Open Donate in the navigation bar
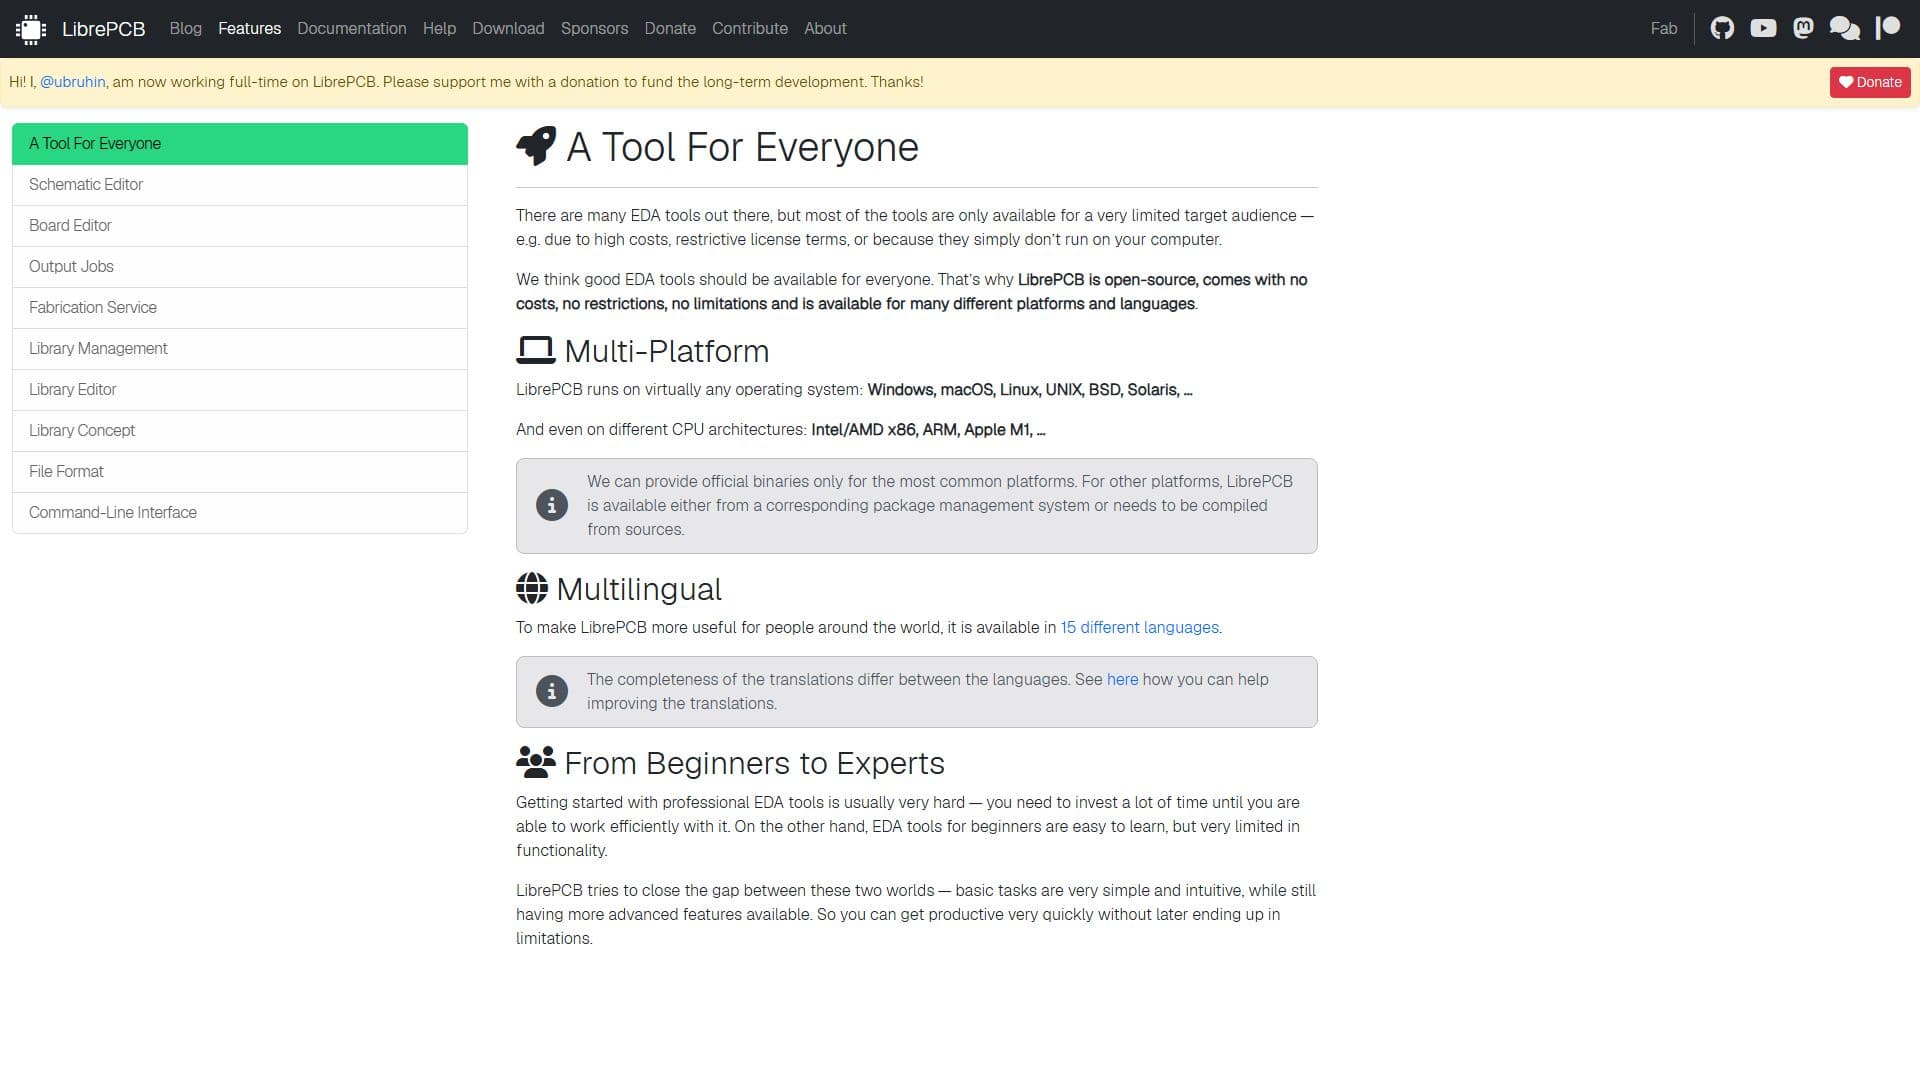This screenshot has width=1920, height=1080. click(x=670, y=28)
